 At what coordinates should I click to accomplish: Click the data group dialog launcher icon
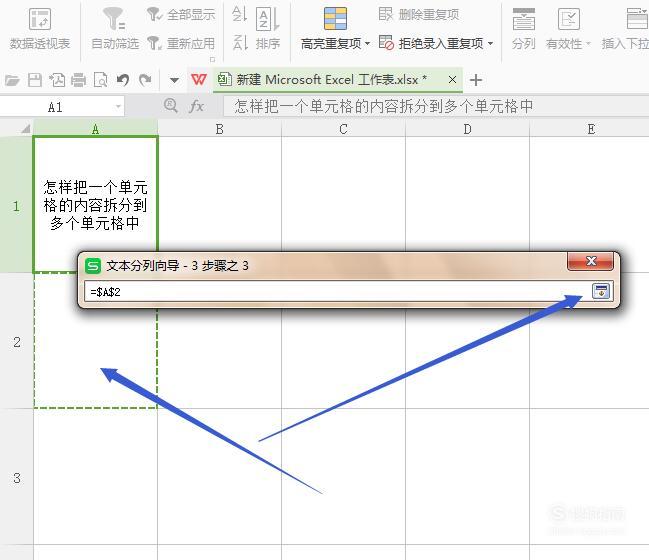pos(212,59)
